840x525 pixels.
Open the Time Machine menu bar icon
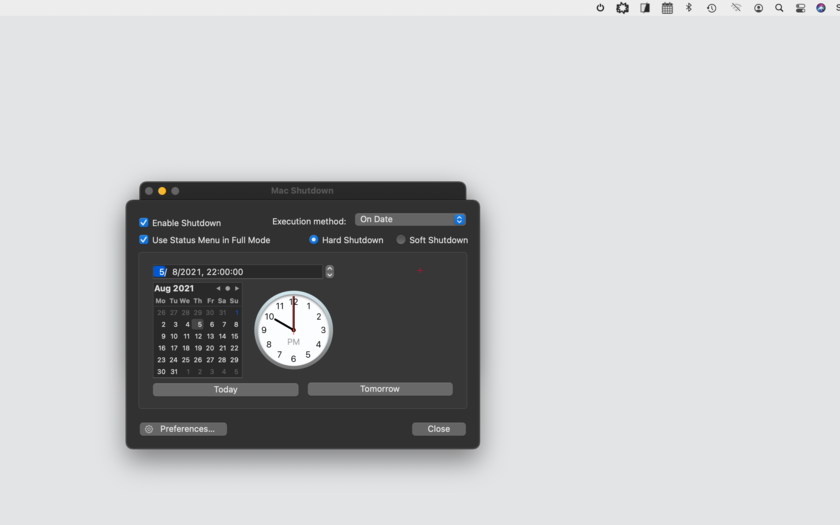(x=711, y=8)
